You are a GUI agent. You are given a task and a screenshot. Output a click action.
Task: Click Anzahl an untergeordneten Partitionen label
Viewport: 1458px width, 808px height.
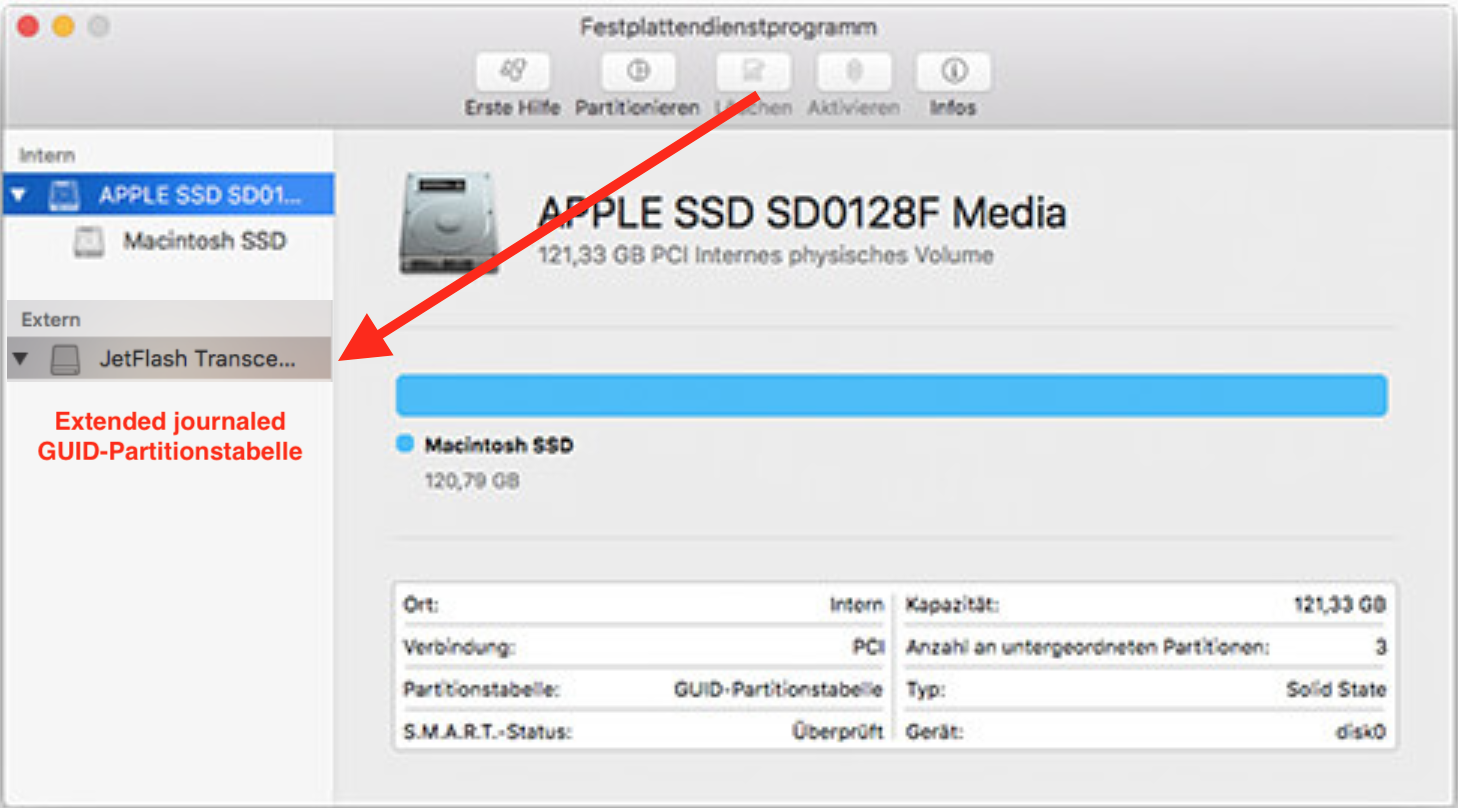coord(1088,647)
